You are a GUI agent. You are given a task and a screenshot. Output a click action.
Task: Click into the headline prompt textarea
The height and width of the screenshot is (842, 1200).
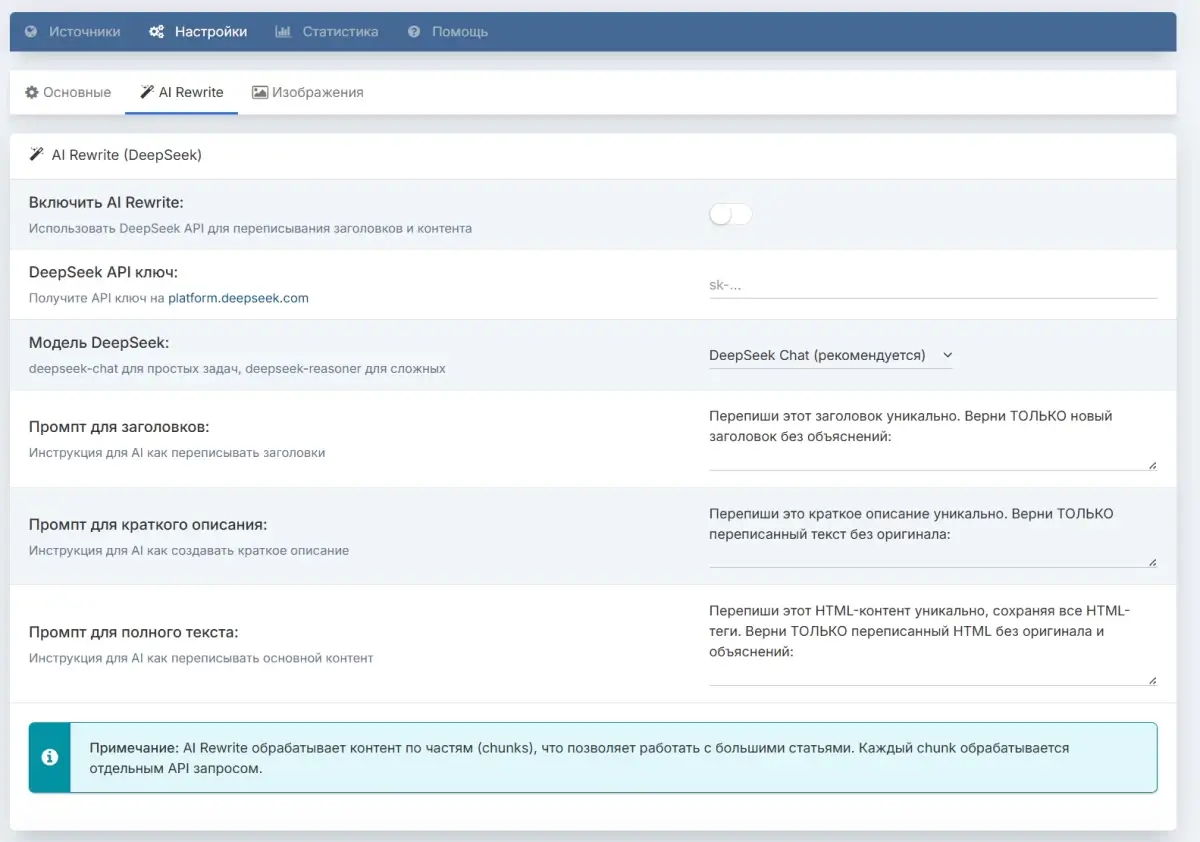[932, 436]
